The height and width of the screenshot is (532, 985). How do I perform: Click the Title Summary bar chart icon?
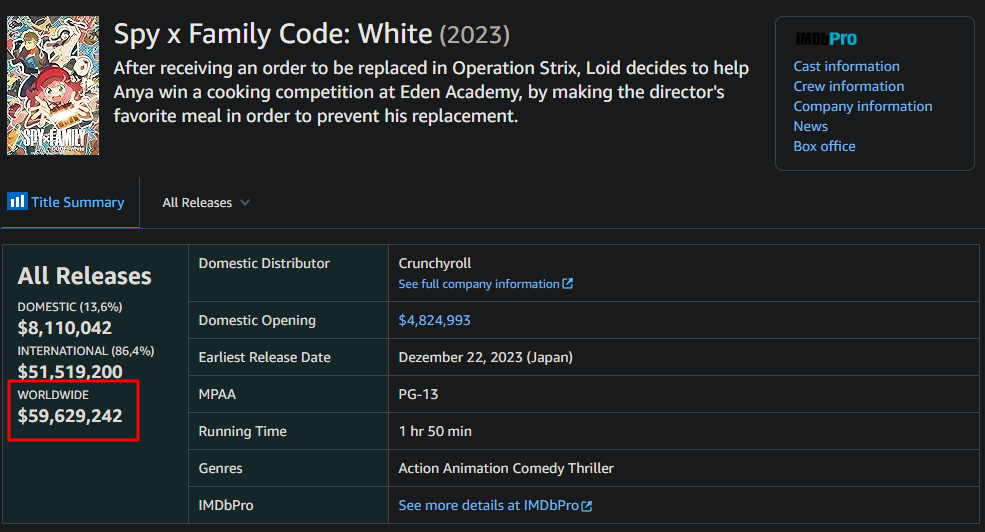coord(17,202)
